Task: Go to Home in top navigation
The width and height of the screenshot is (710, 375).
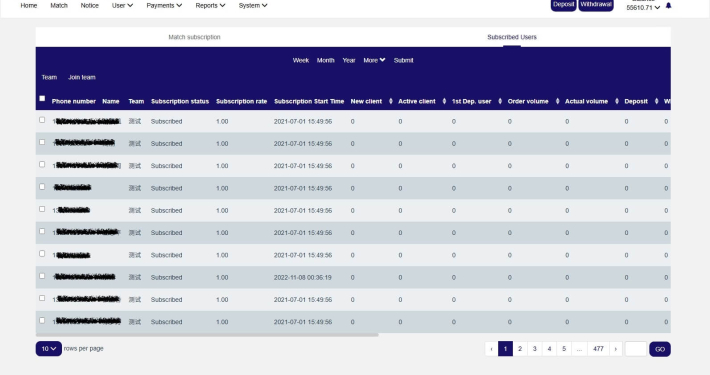Action: (x=29, y=5)
